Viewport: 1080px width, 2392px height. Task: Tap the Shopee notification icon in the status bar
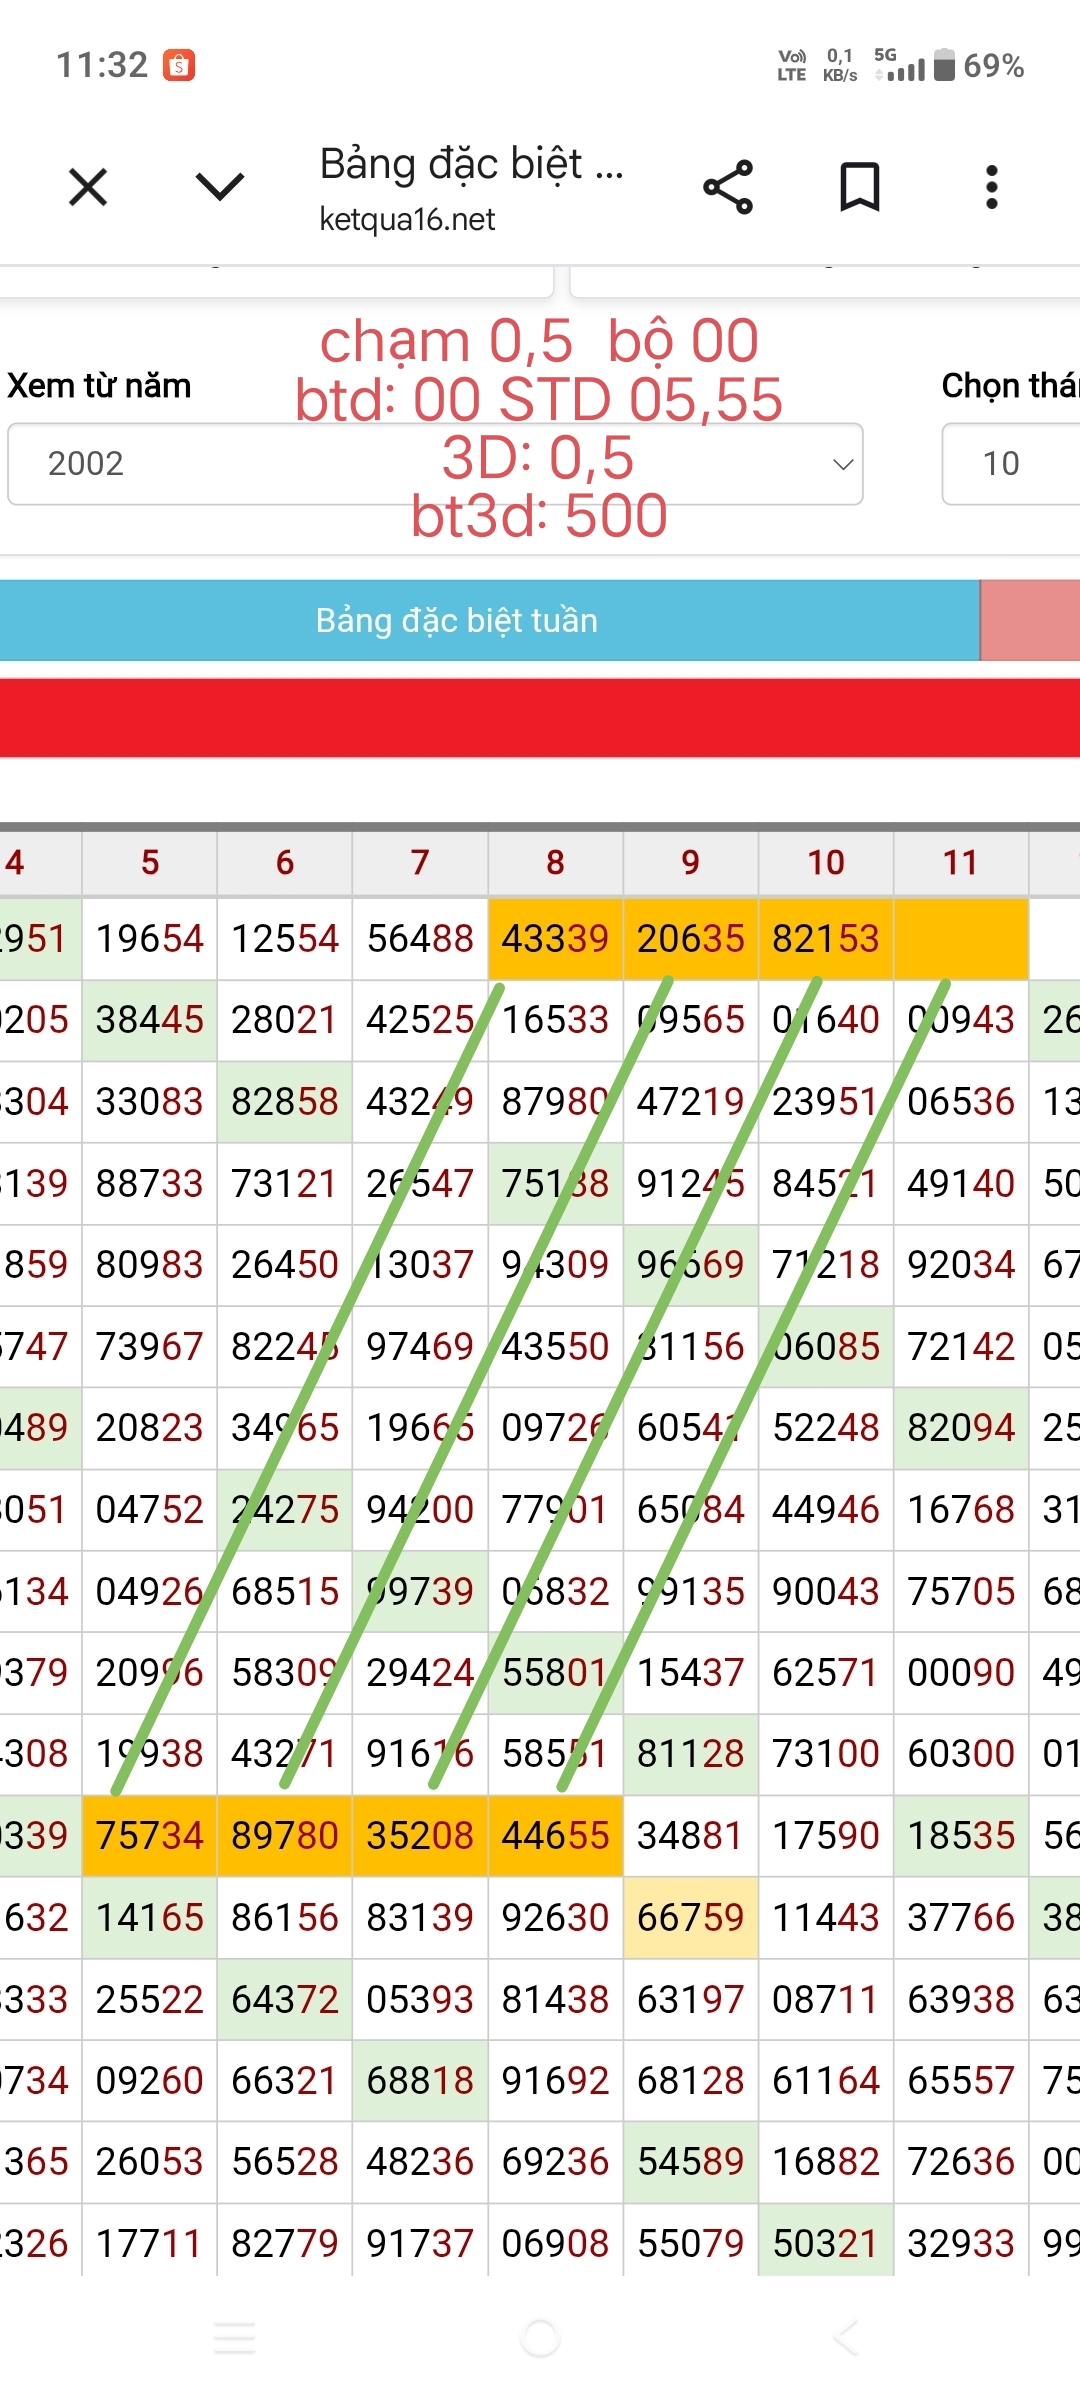point(179,66)
